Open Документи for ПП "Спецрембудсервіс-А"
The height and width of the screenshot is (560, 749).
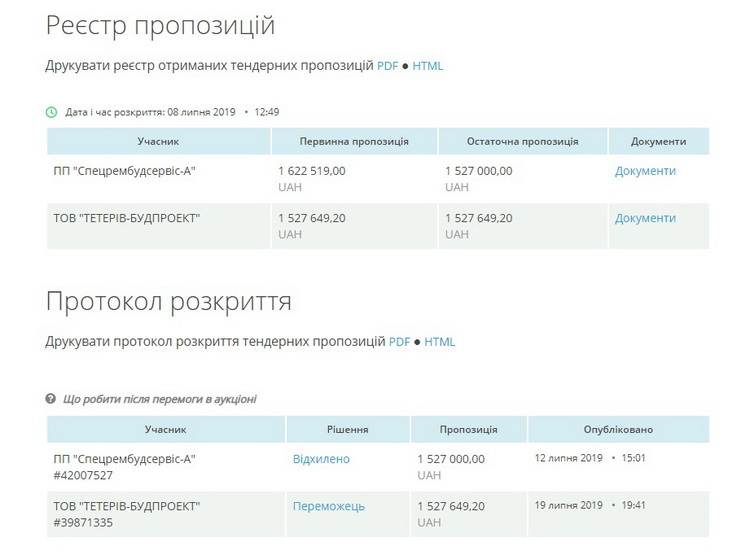[645, 171]
